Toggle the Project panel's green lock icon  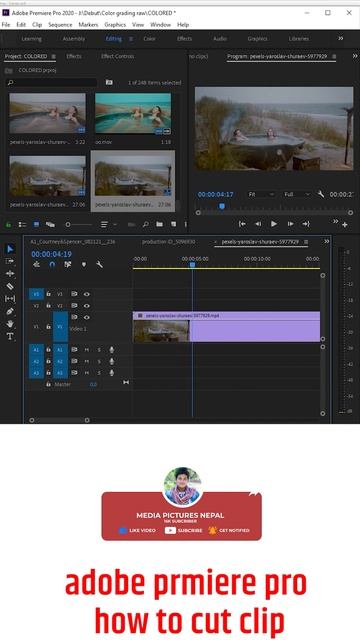8,224
